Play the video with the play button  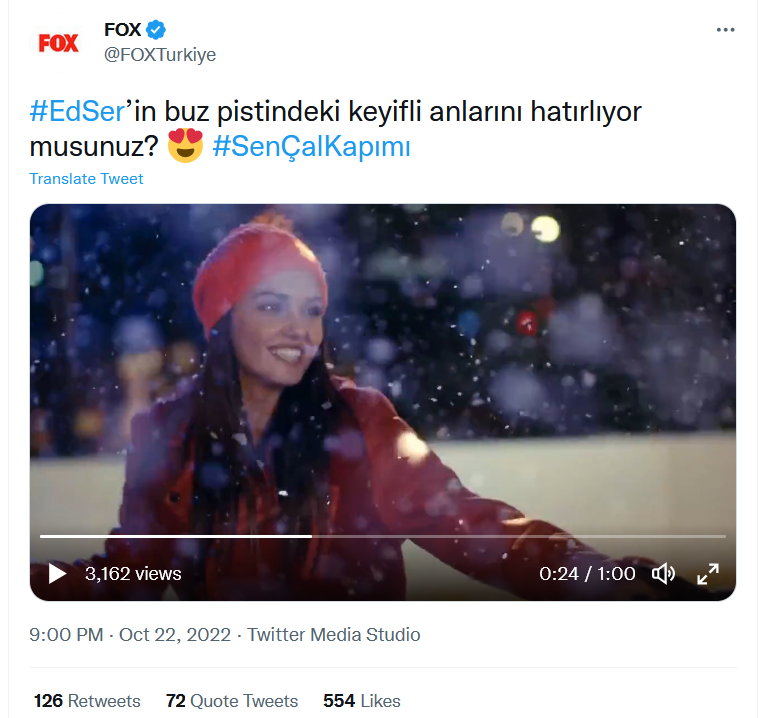(x=57, y=574)
